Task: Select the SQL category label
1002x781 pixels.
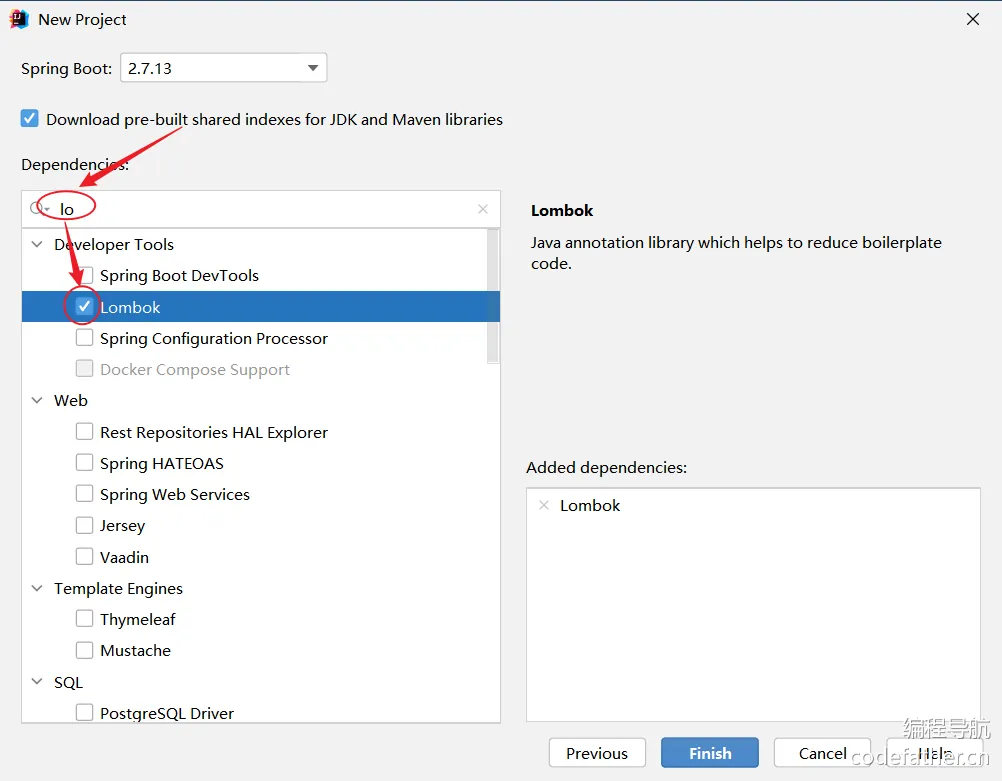Action: point(68,683)
